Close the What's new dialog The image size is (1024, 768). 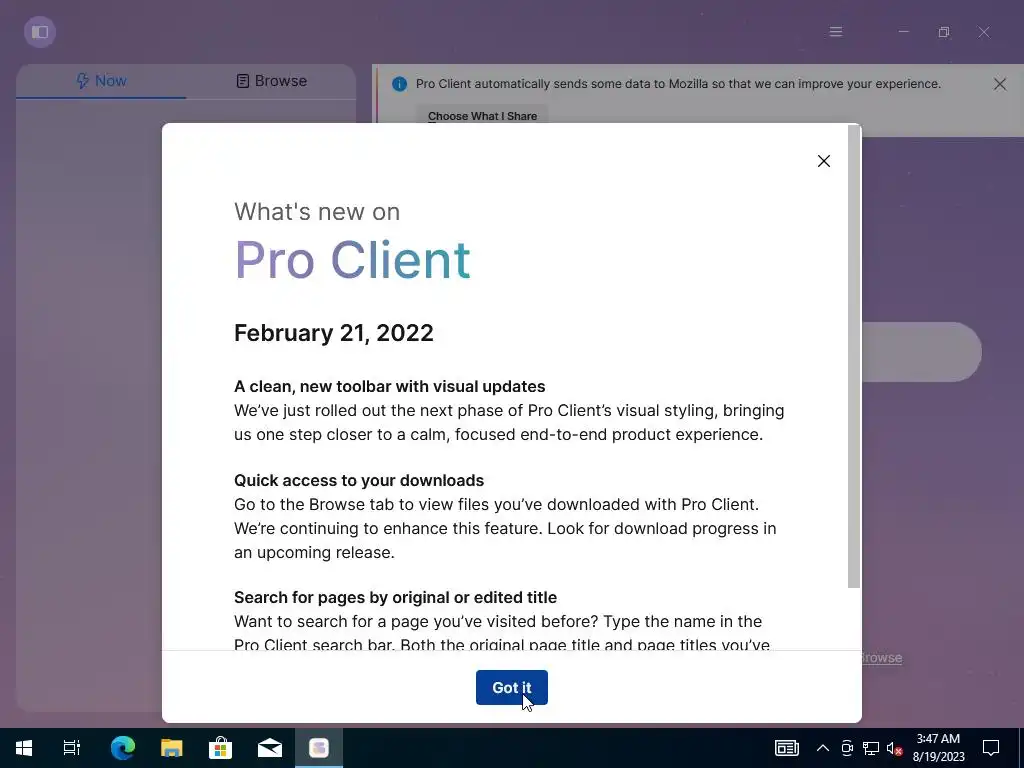pyautogui.click(x=824, y=161)
